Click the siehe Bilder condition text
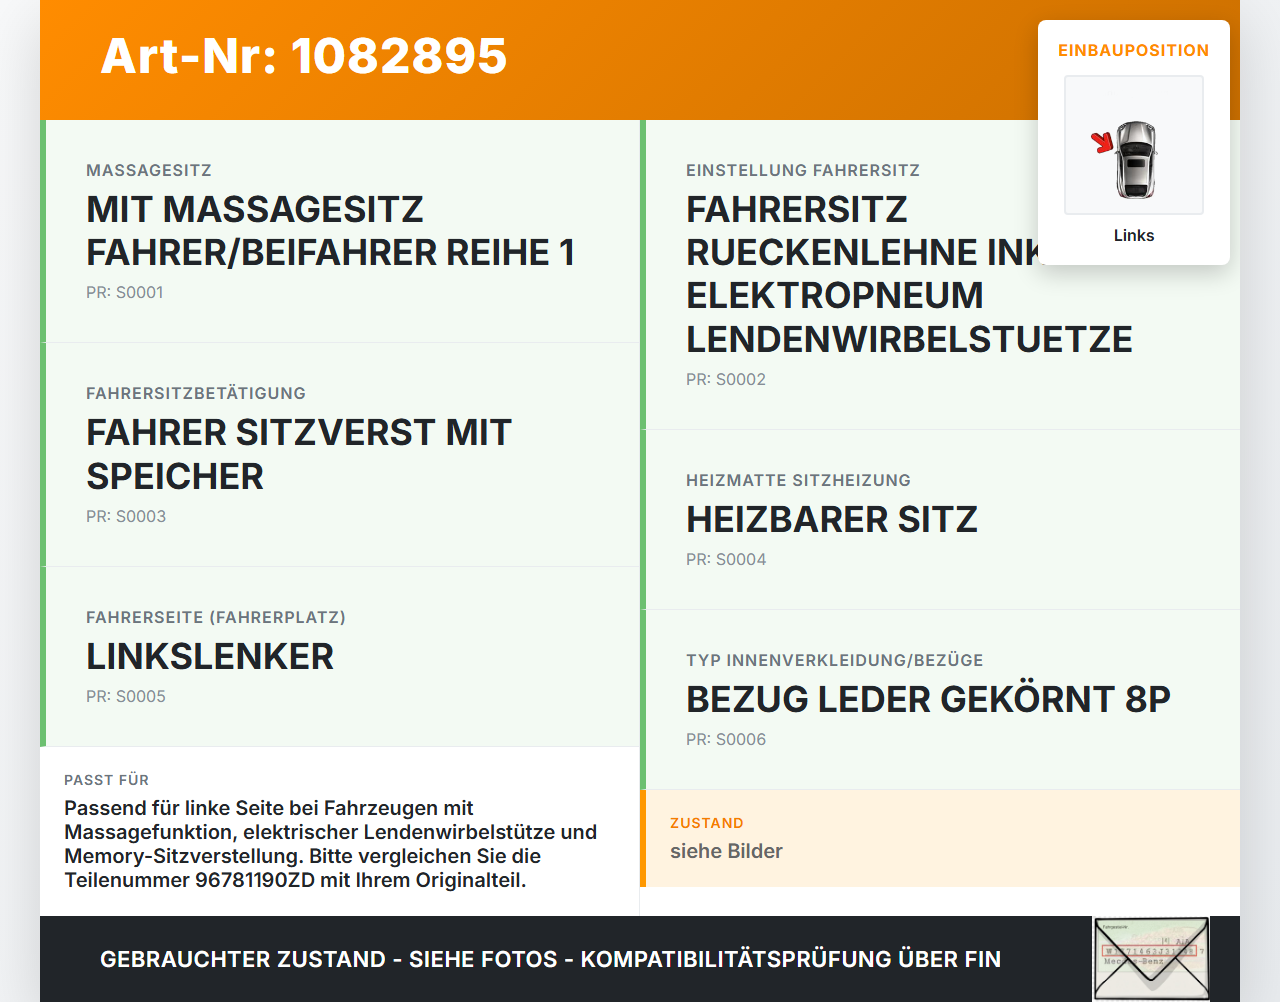 point(726,851)
